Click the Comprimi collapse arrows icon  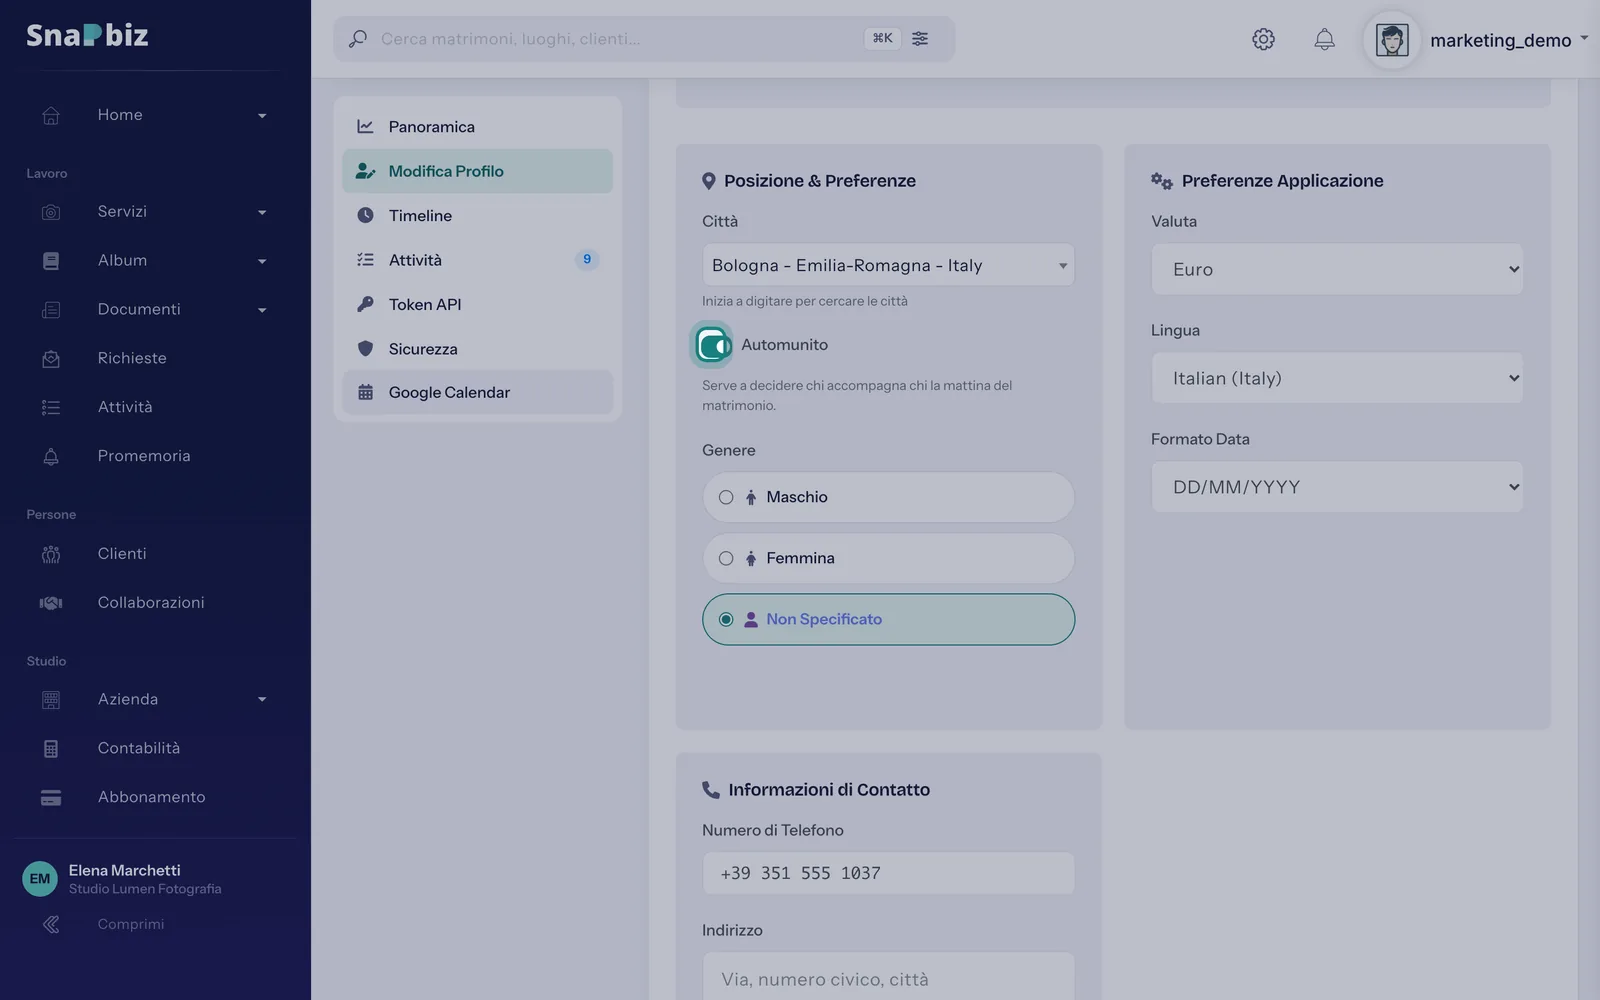(x=51, y=924)
